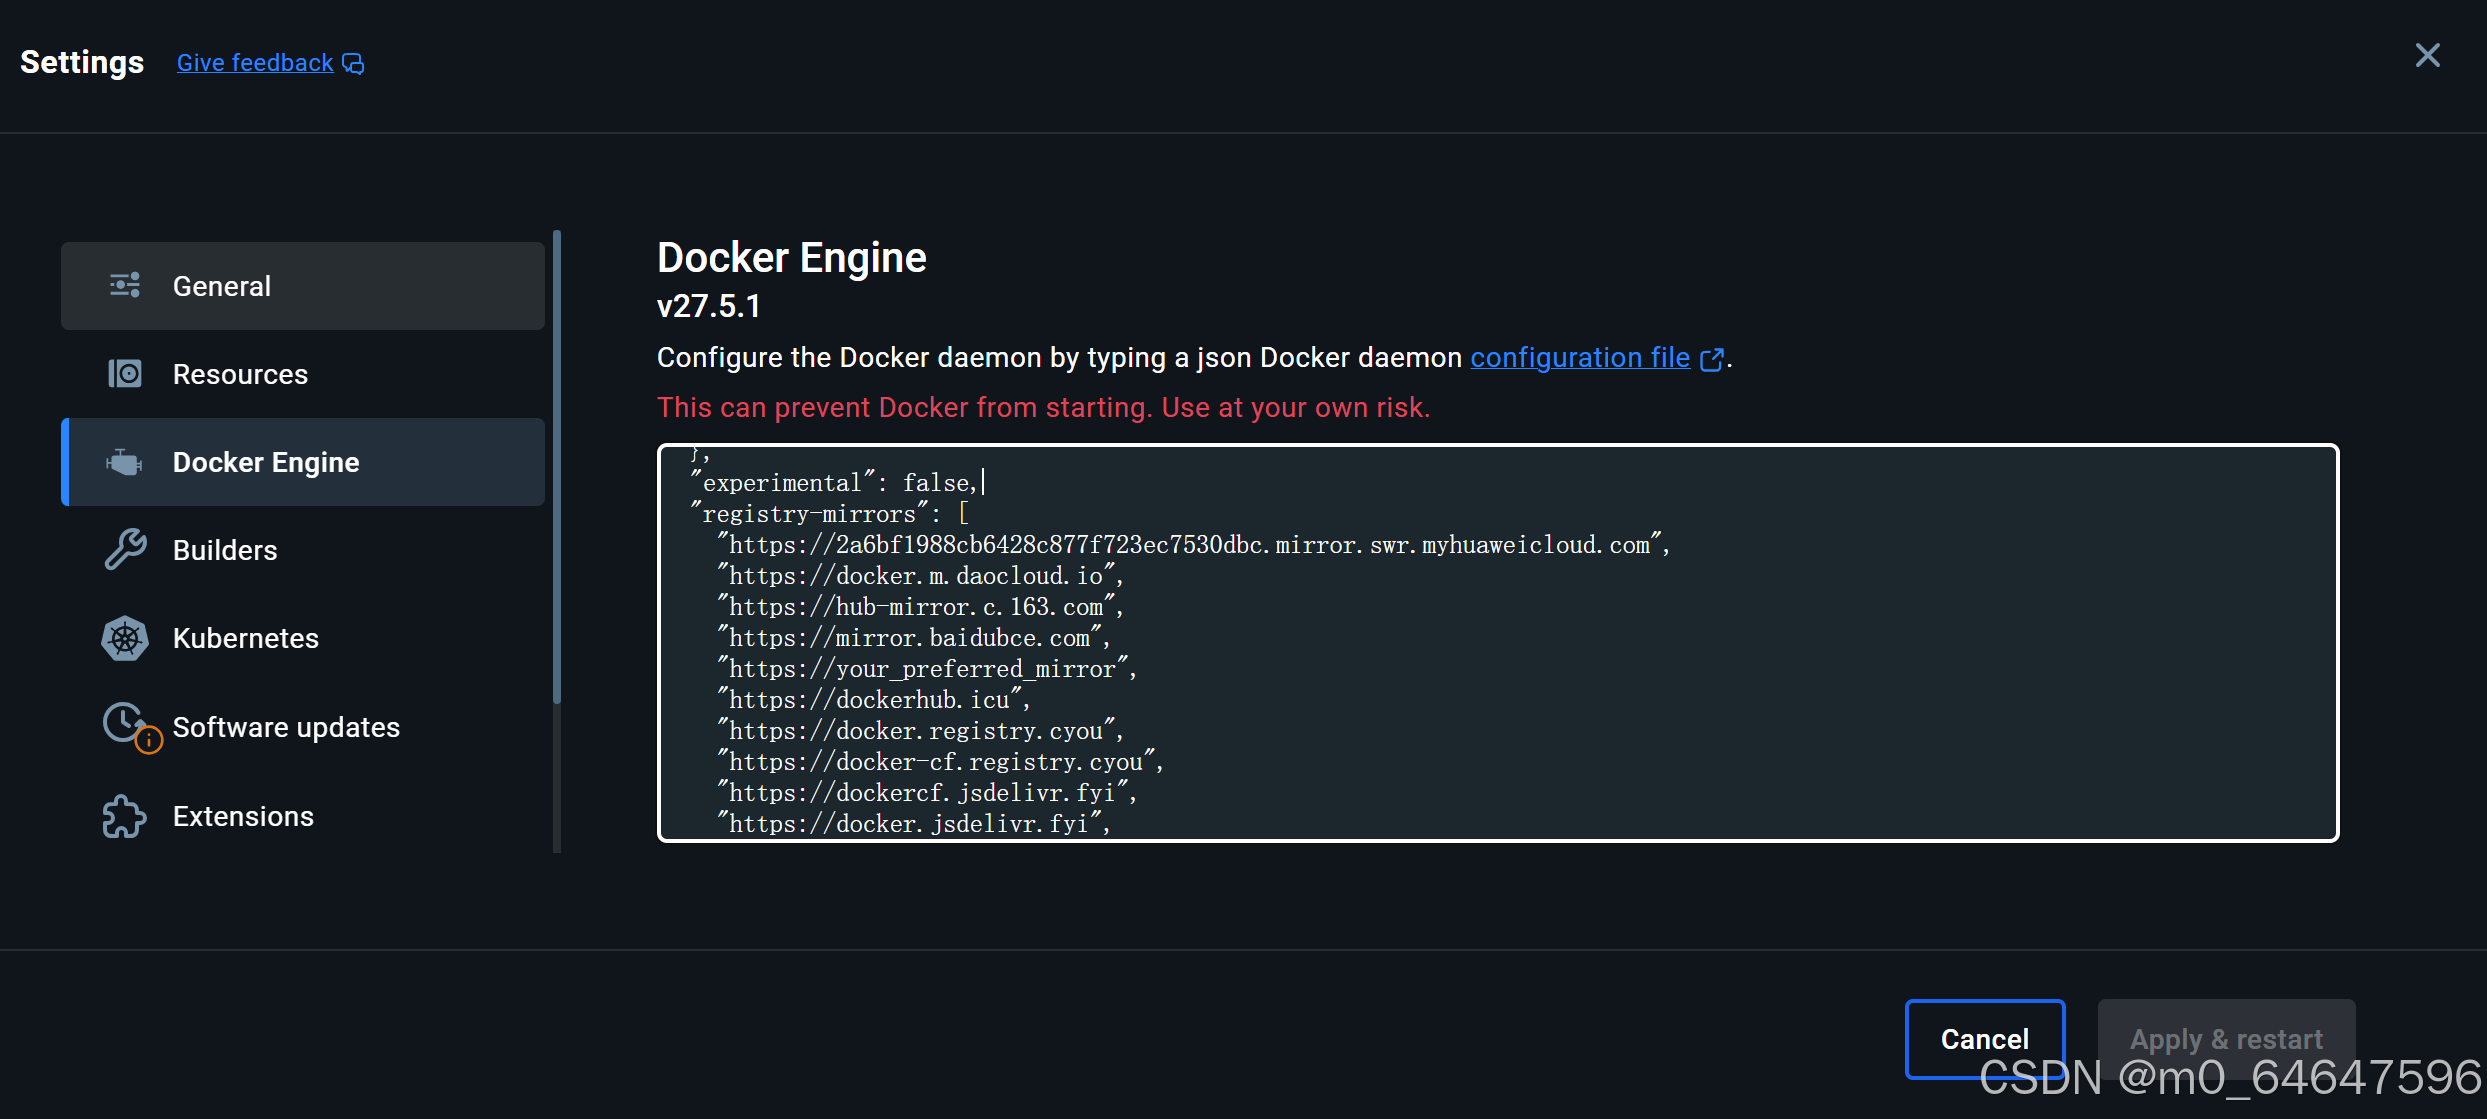This screenshot has height=1119, width=2487.
Task: Open the configuration file link
Action: coord(1579,358)
